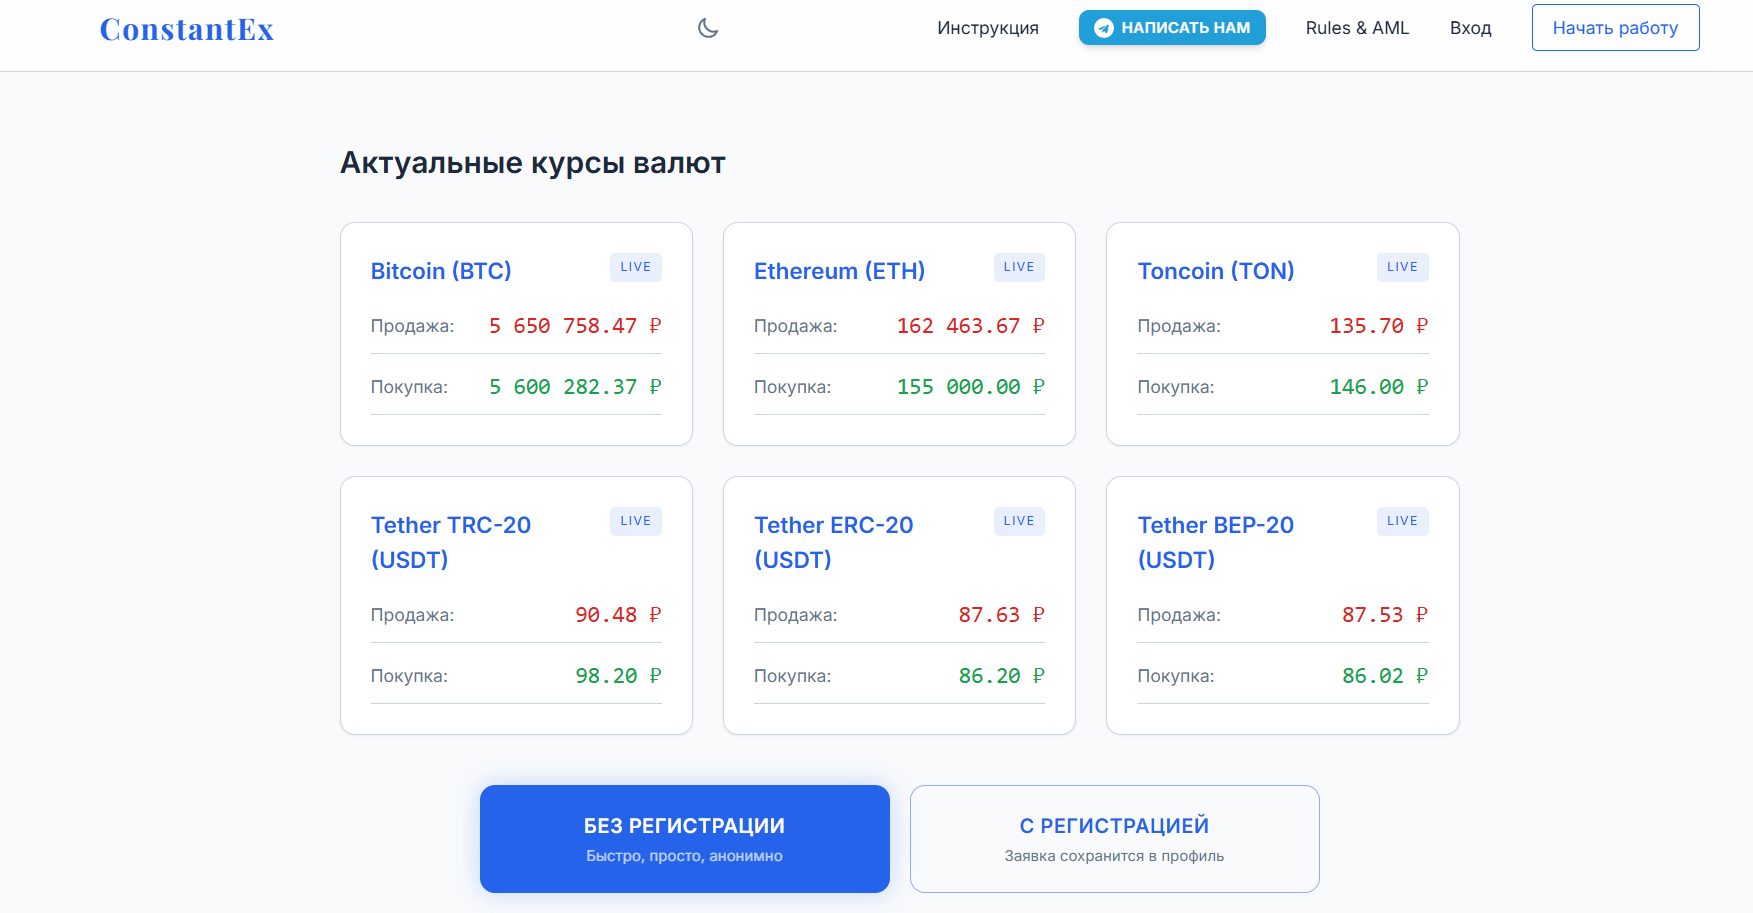Click the LIVE badge on Tether BEP-20 card
The width and height of the screenshot is (1753, 913).
pyautogui.click(x=1403, y=521)
